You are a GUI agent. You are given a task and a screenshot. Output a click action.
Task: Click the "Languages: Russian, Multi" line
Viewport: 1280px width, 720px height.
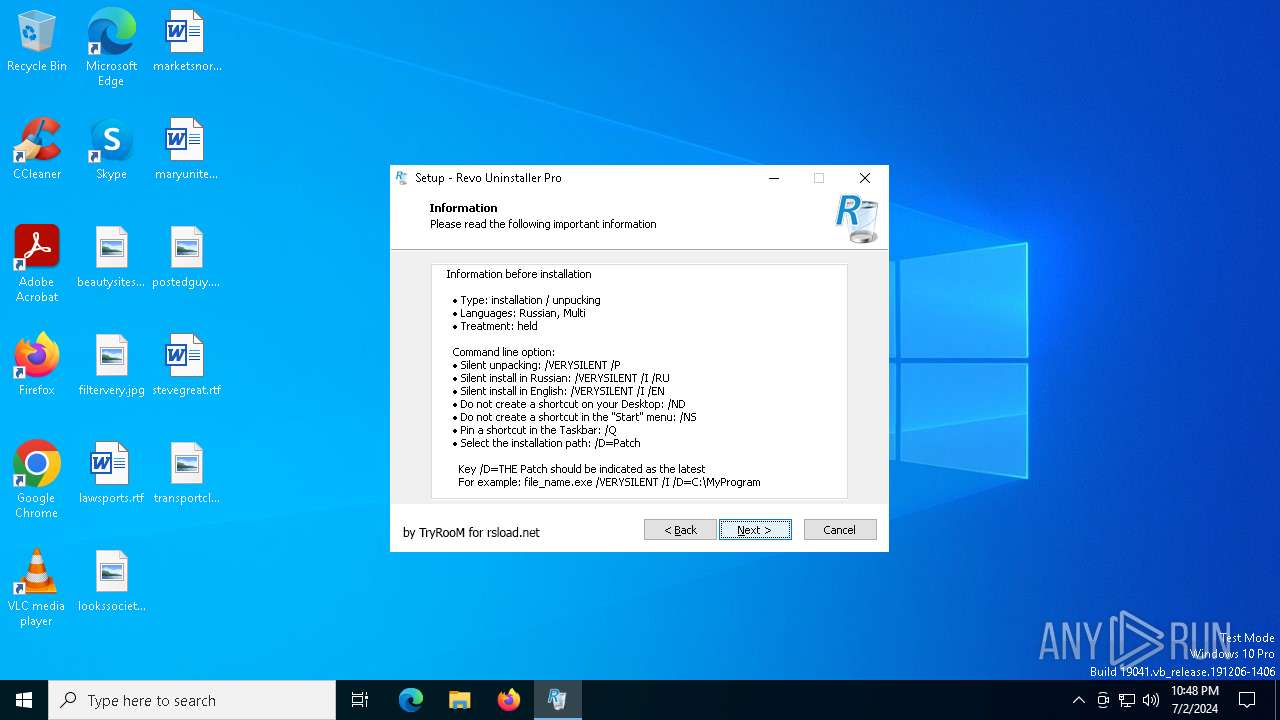pos(519,313)
